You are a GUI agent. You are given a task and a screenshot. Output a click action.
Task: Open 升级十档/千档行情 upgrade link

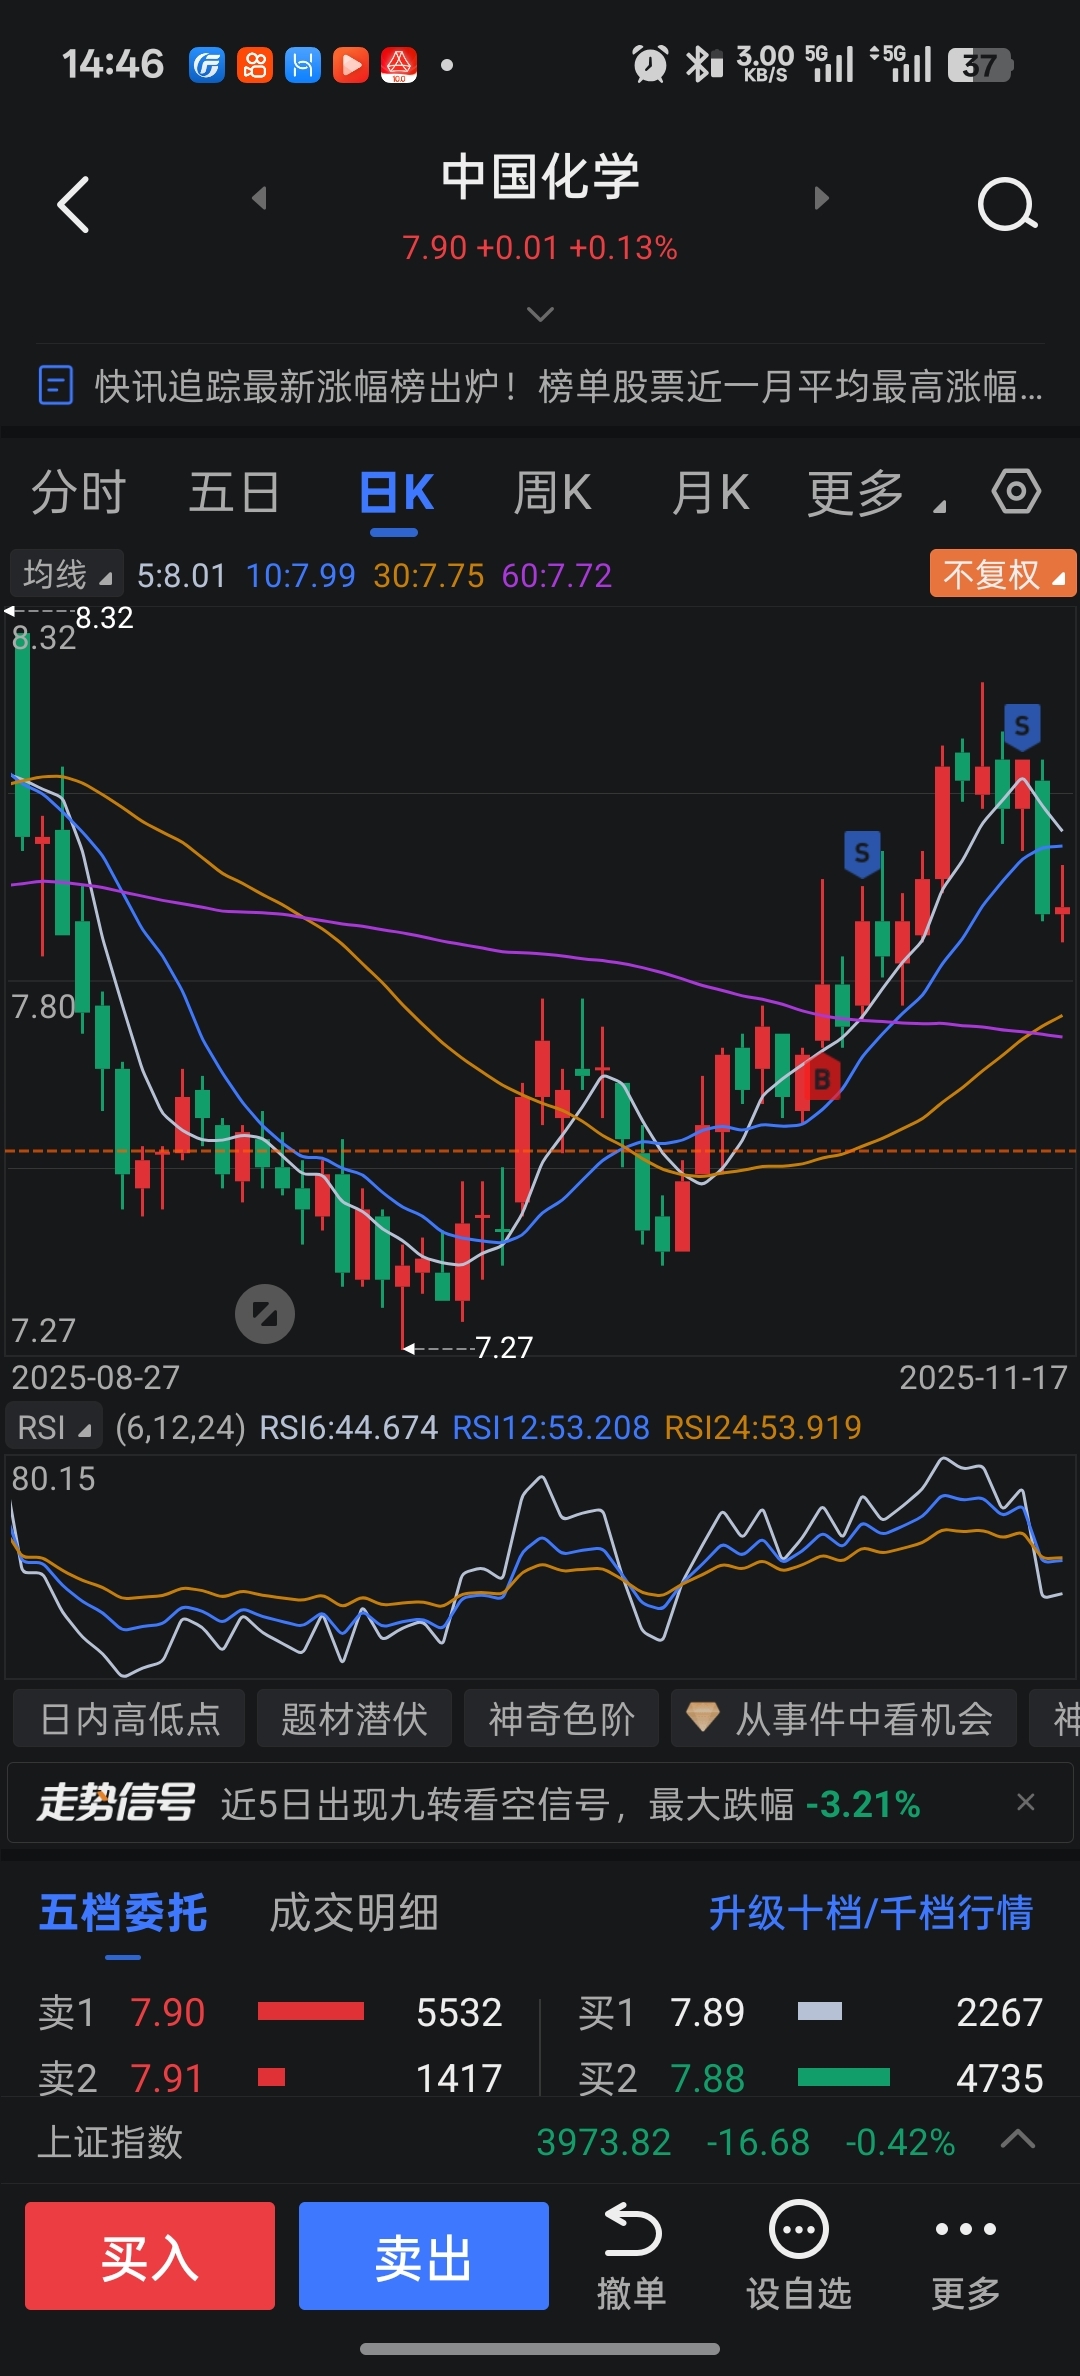[870, 1913]
